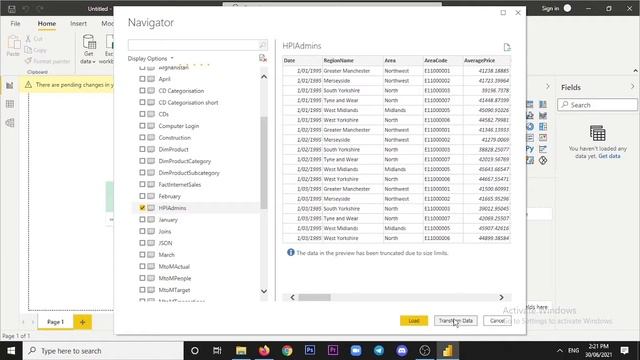Click the Get data ribbon icon

pyautogui.click(x=89, y=49)
